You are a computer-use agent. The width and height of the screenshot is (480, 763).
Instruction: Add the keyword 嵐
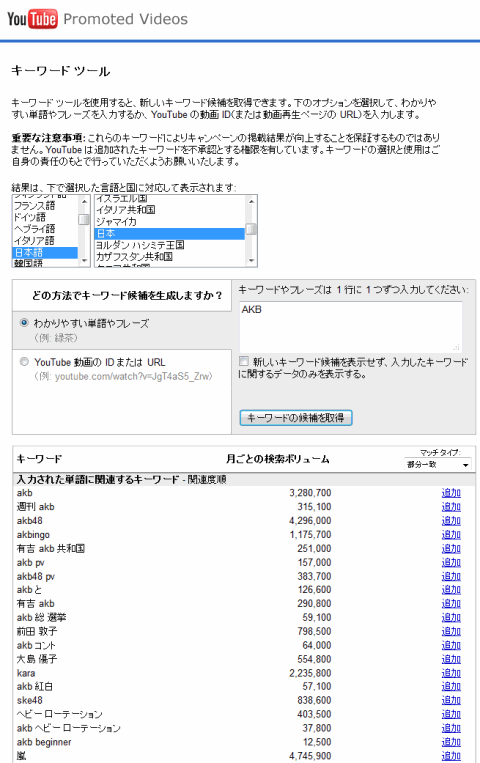pos(451,756)
